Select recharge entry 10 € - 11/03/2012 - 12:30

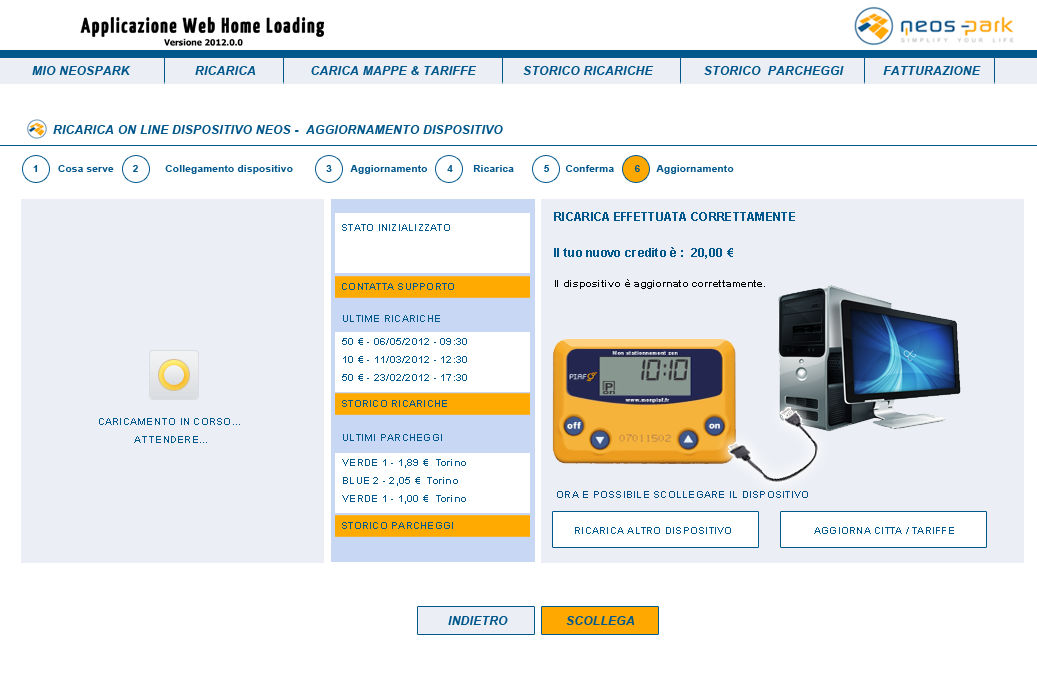(x=404, y=359)
